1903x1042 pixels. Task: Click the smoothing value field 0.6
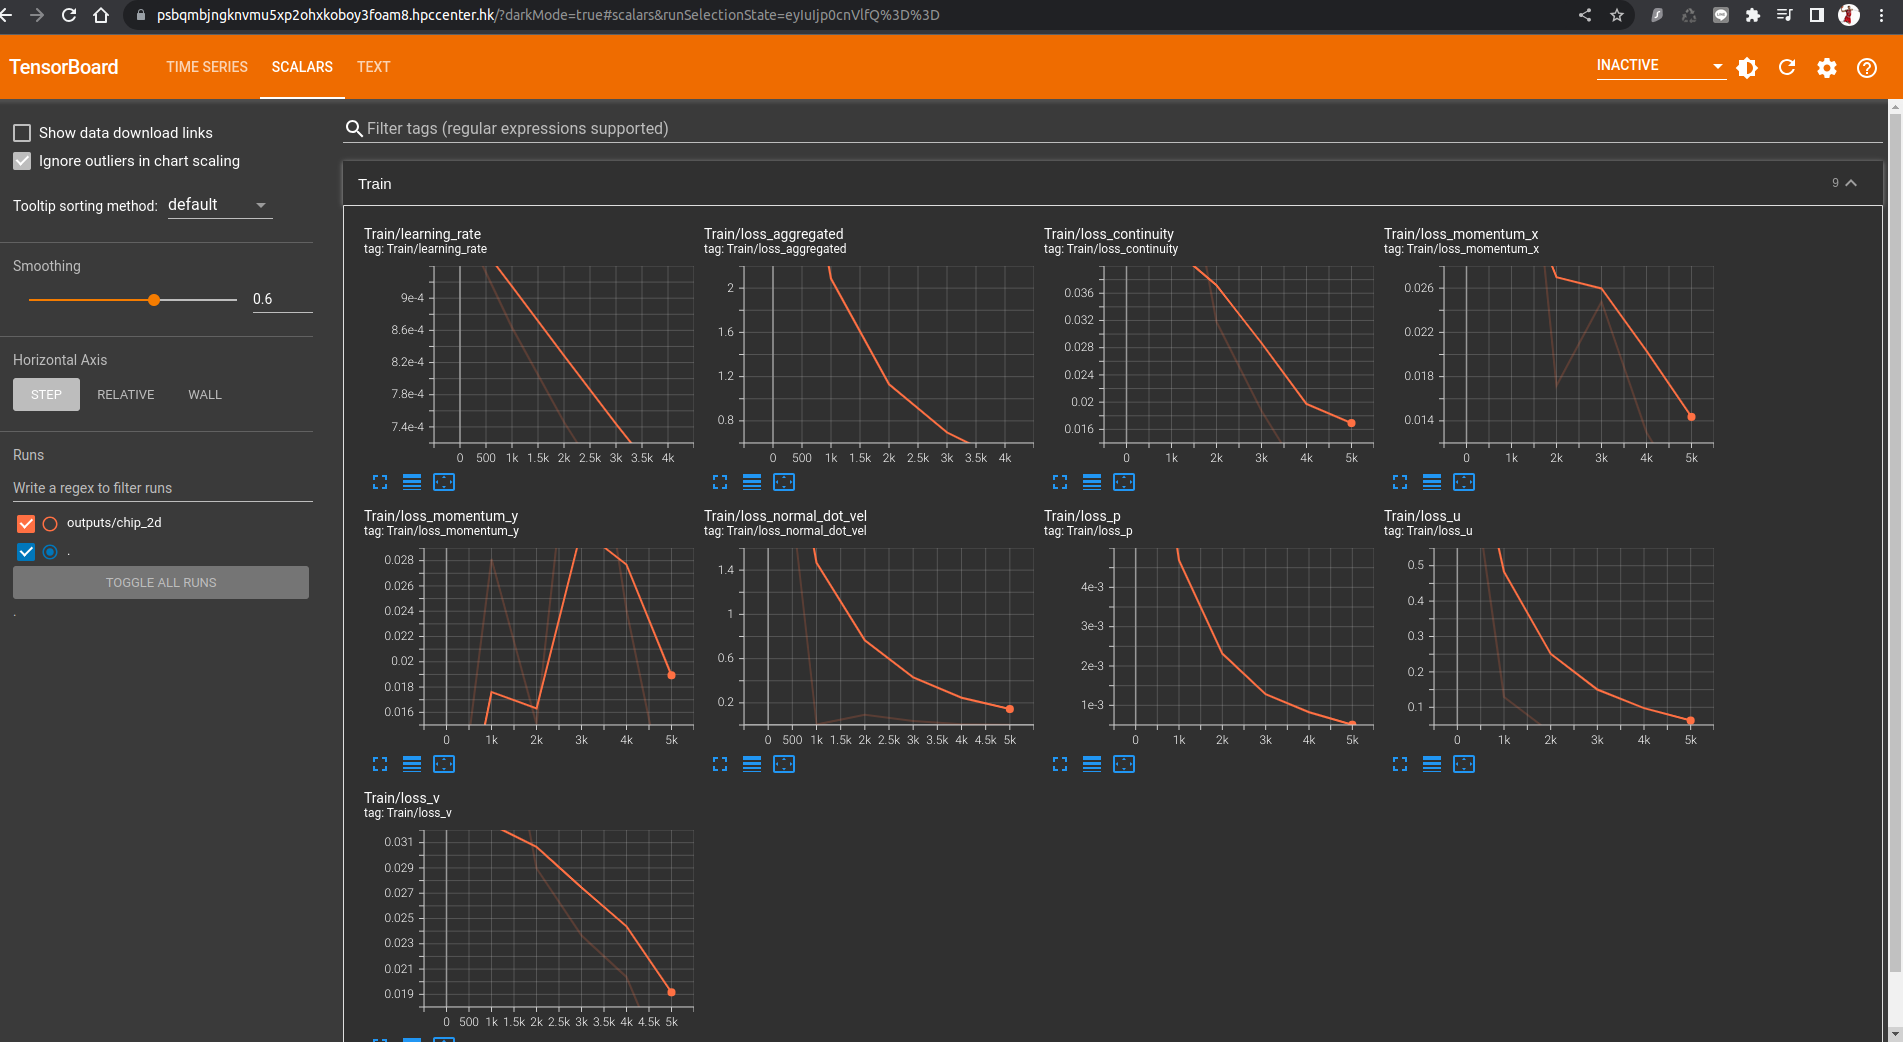282,299
